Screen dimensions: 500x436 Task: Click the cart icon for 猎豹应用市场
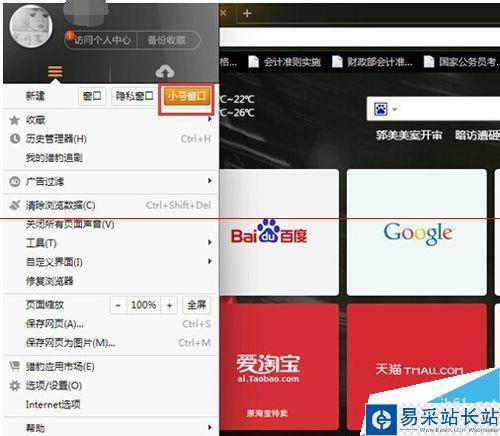tap(15, 366)
